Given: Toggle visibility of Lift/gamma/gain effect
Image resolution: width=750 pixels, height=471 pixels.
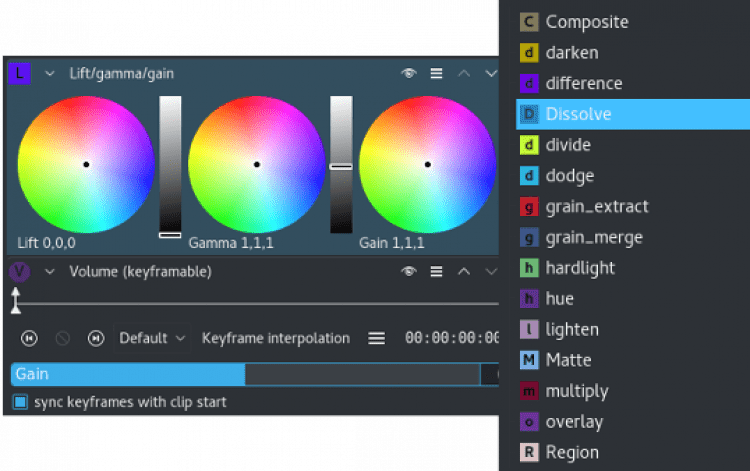Looking at the screenshot, I should click(x=408, y=73).
